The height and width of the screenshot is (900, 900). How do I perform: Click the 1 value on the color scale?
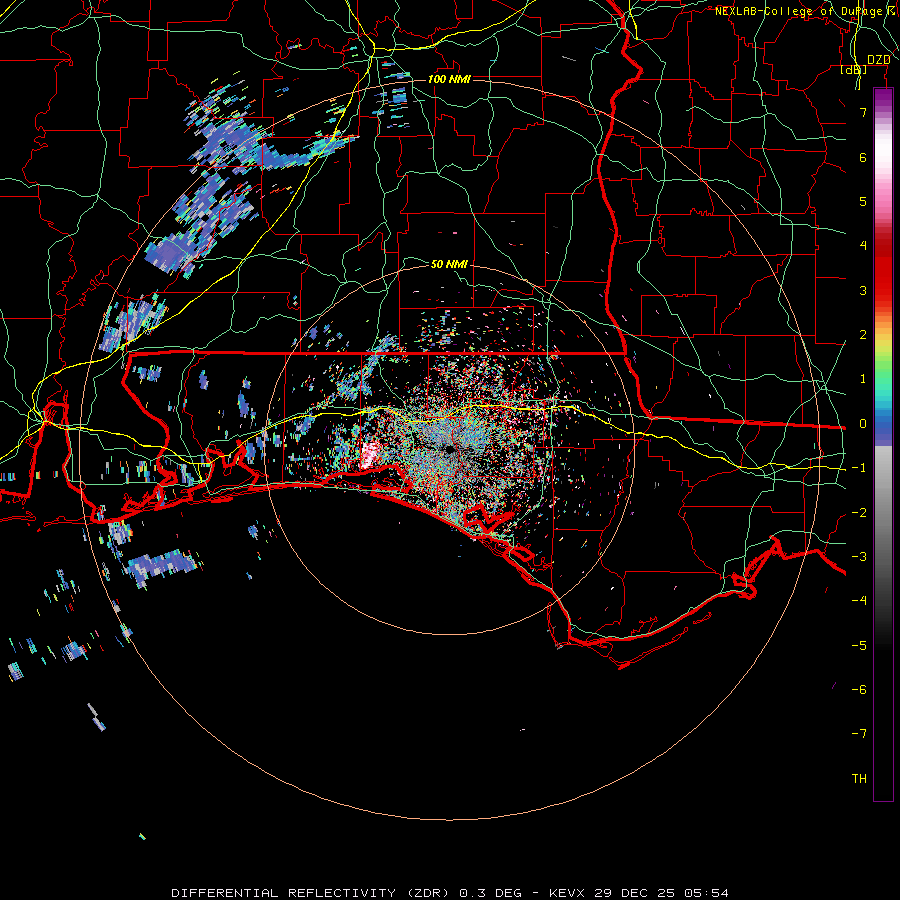coord(863,379)
